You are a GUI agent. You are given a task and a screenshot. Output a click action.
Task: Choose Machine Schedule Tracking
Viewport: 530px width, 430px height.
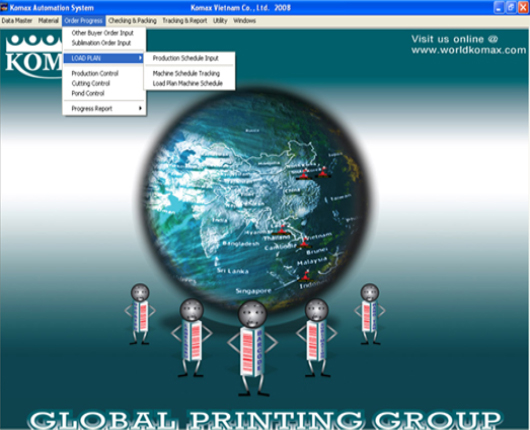tap(186, 73)
